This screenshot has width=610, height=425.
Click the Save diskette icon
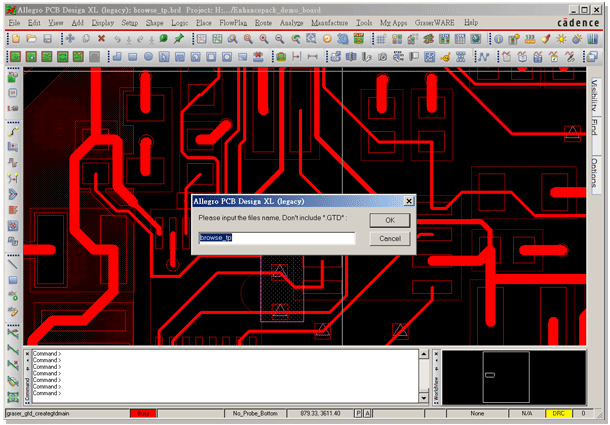click(x=47, y=39)
